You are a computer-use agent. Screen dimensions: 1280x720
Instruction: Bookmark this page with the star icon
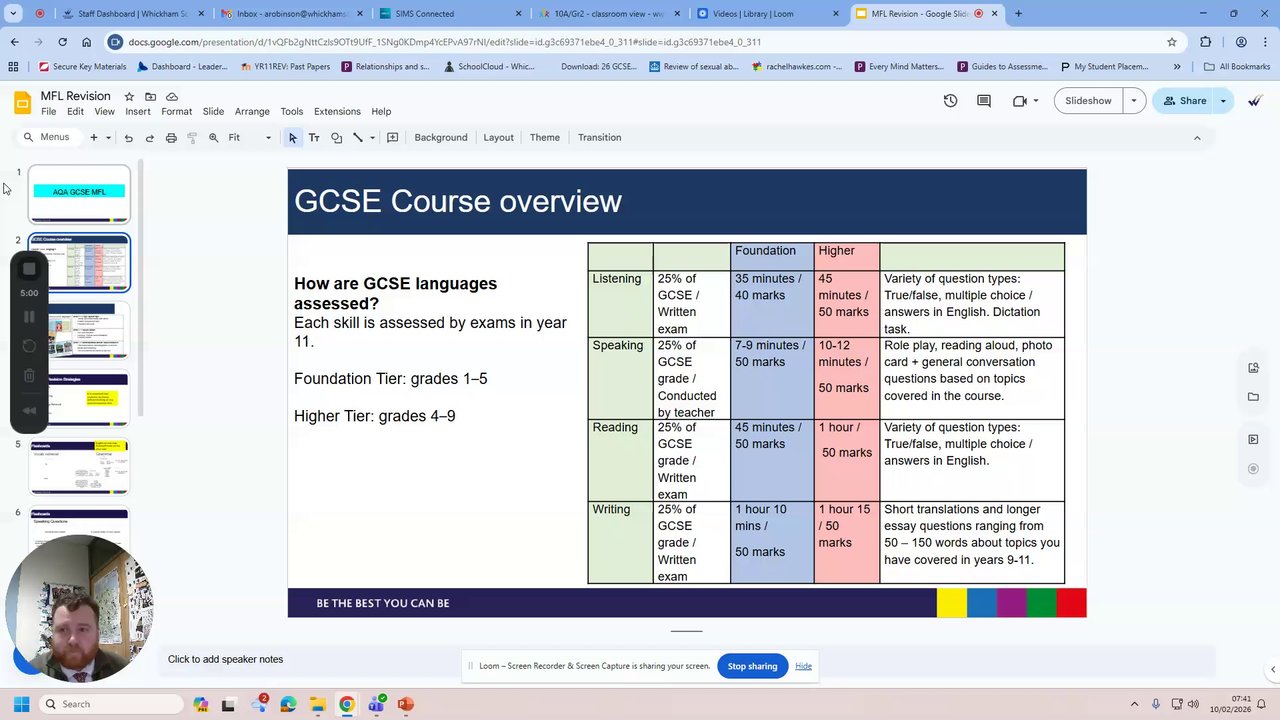click(x=1172, y=42)
